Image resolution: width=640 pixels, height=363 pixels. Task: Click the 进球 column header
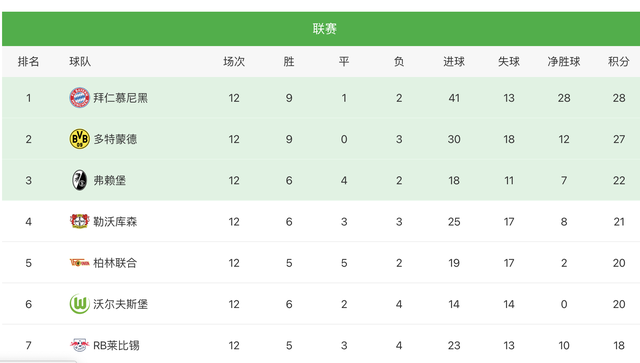[454, 62]
